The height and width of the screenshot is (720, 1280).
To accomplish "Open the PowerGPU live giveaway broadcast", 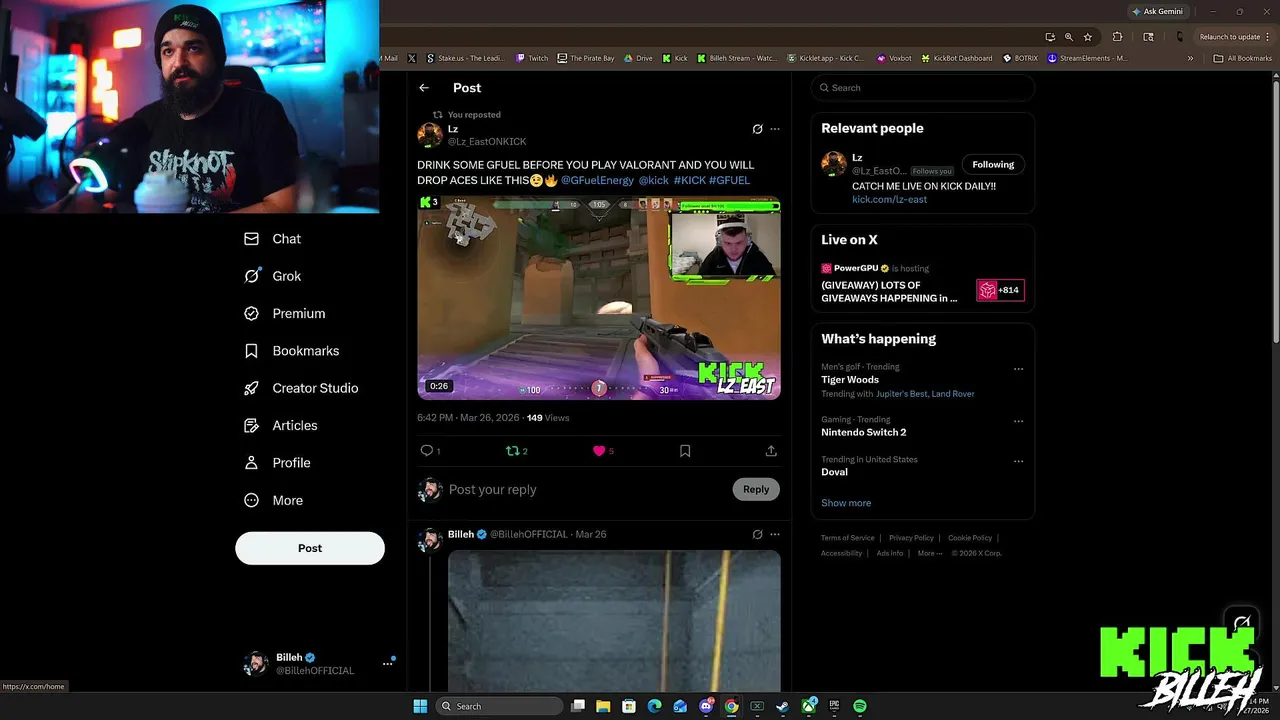I will (x=889, y=291).
